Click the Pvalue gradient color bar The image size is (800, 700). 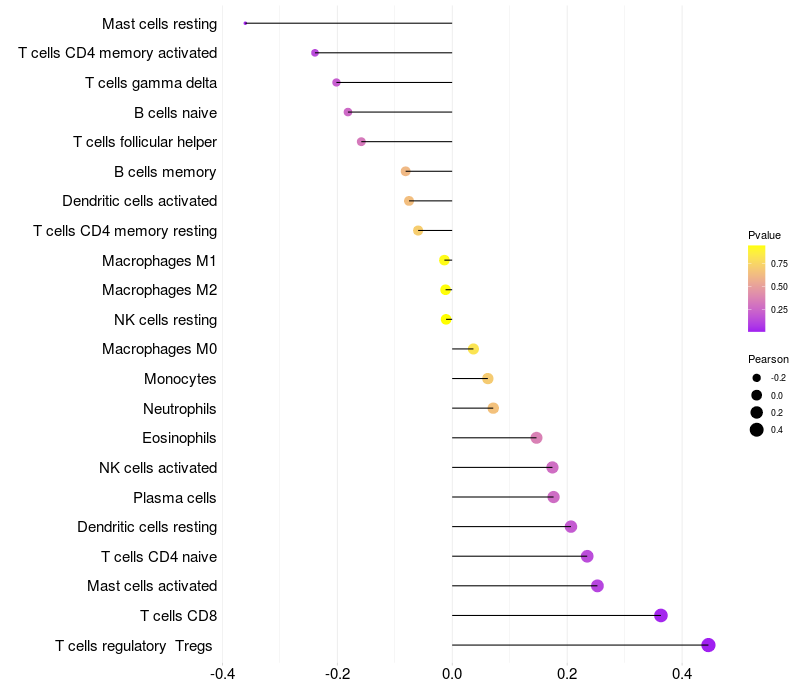[x=757, y=288]
